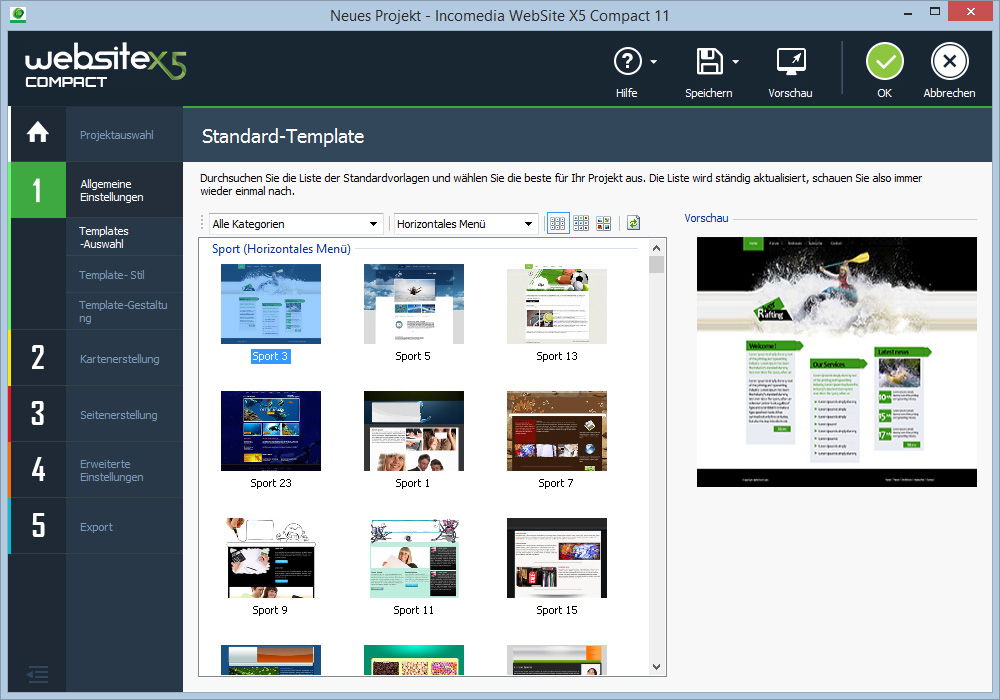Expand the Hilfe dropdown arrow

coord(654,62)
